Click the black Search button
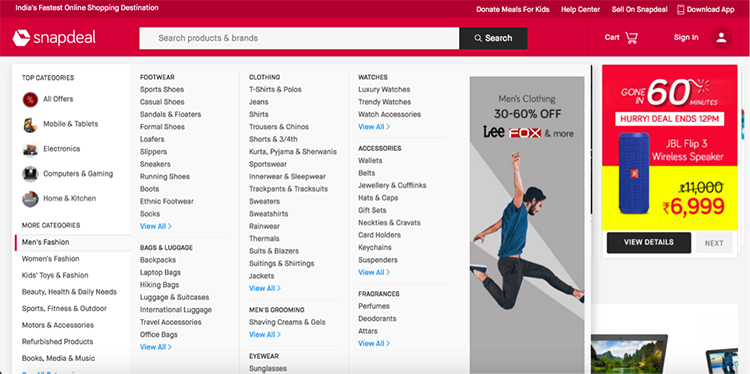The image size is (750, 374). tap(493, 38)
